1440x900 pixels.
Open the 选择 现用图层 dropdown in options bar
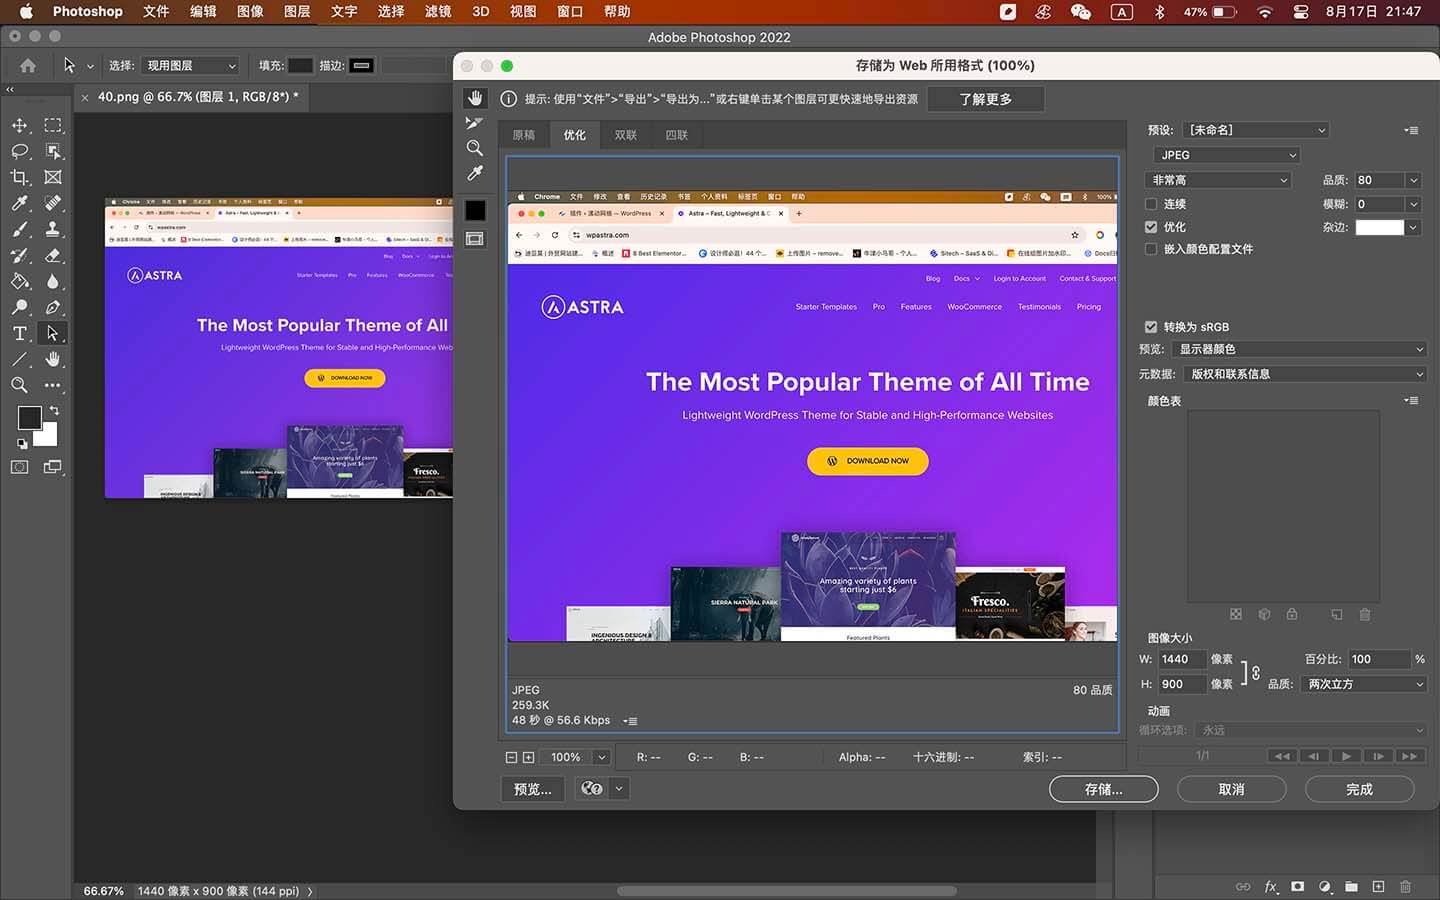189,65
